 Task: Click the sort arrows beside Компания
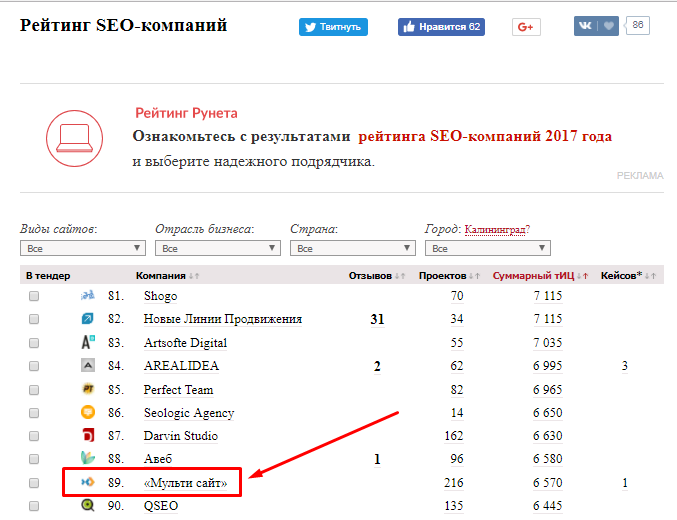tap(194, 276)
